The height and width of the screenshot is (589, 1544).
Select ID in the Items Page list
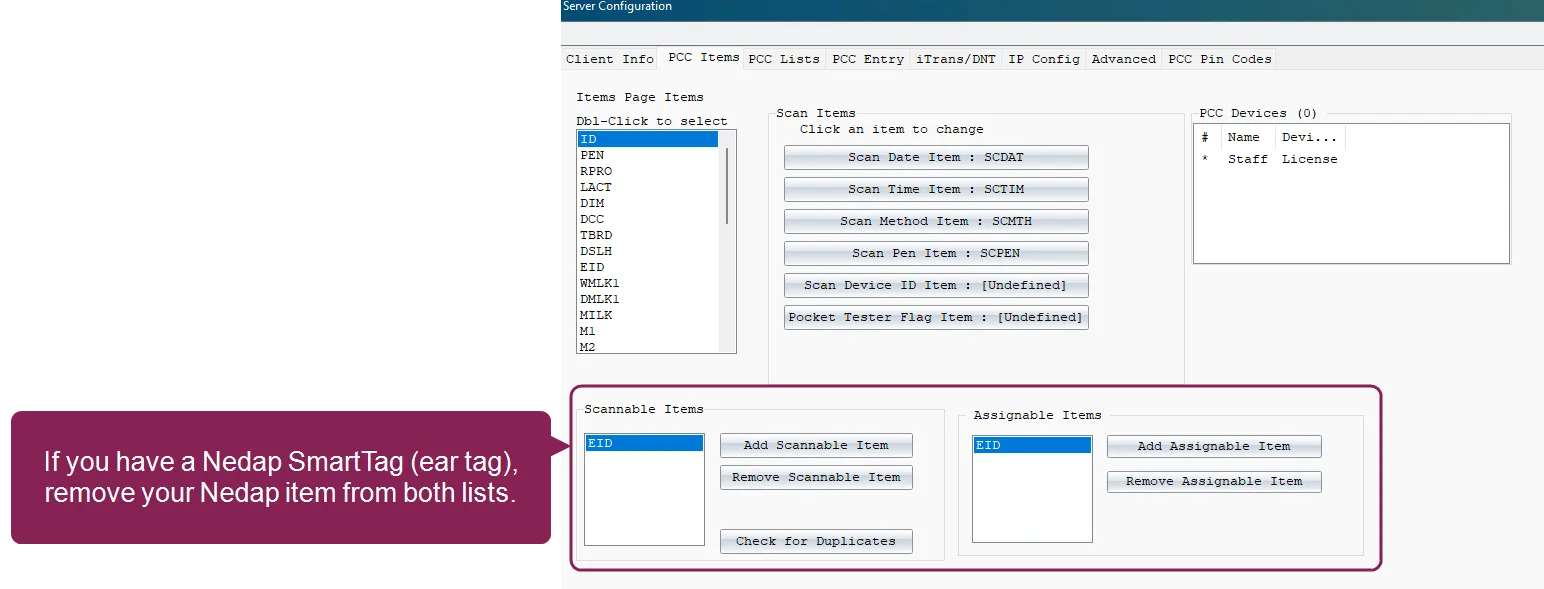coord(648,139)
